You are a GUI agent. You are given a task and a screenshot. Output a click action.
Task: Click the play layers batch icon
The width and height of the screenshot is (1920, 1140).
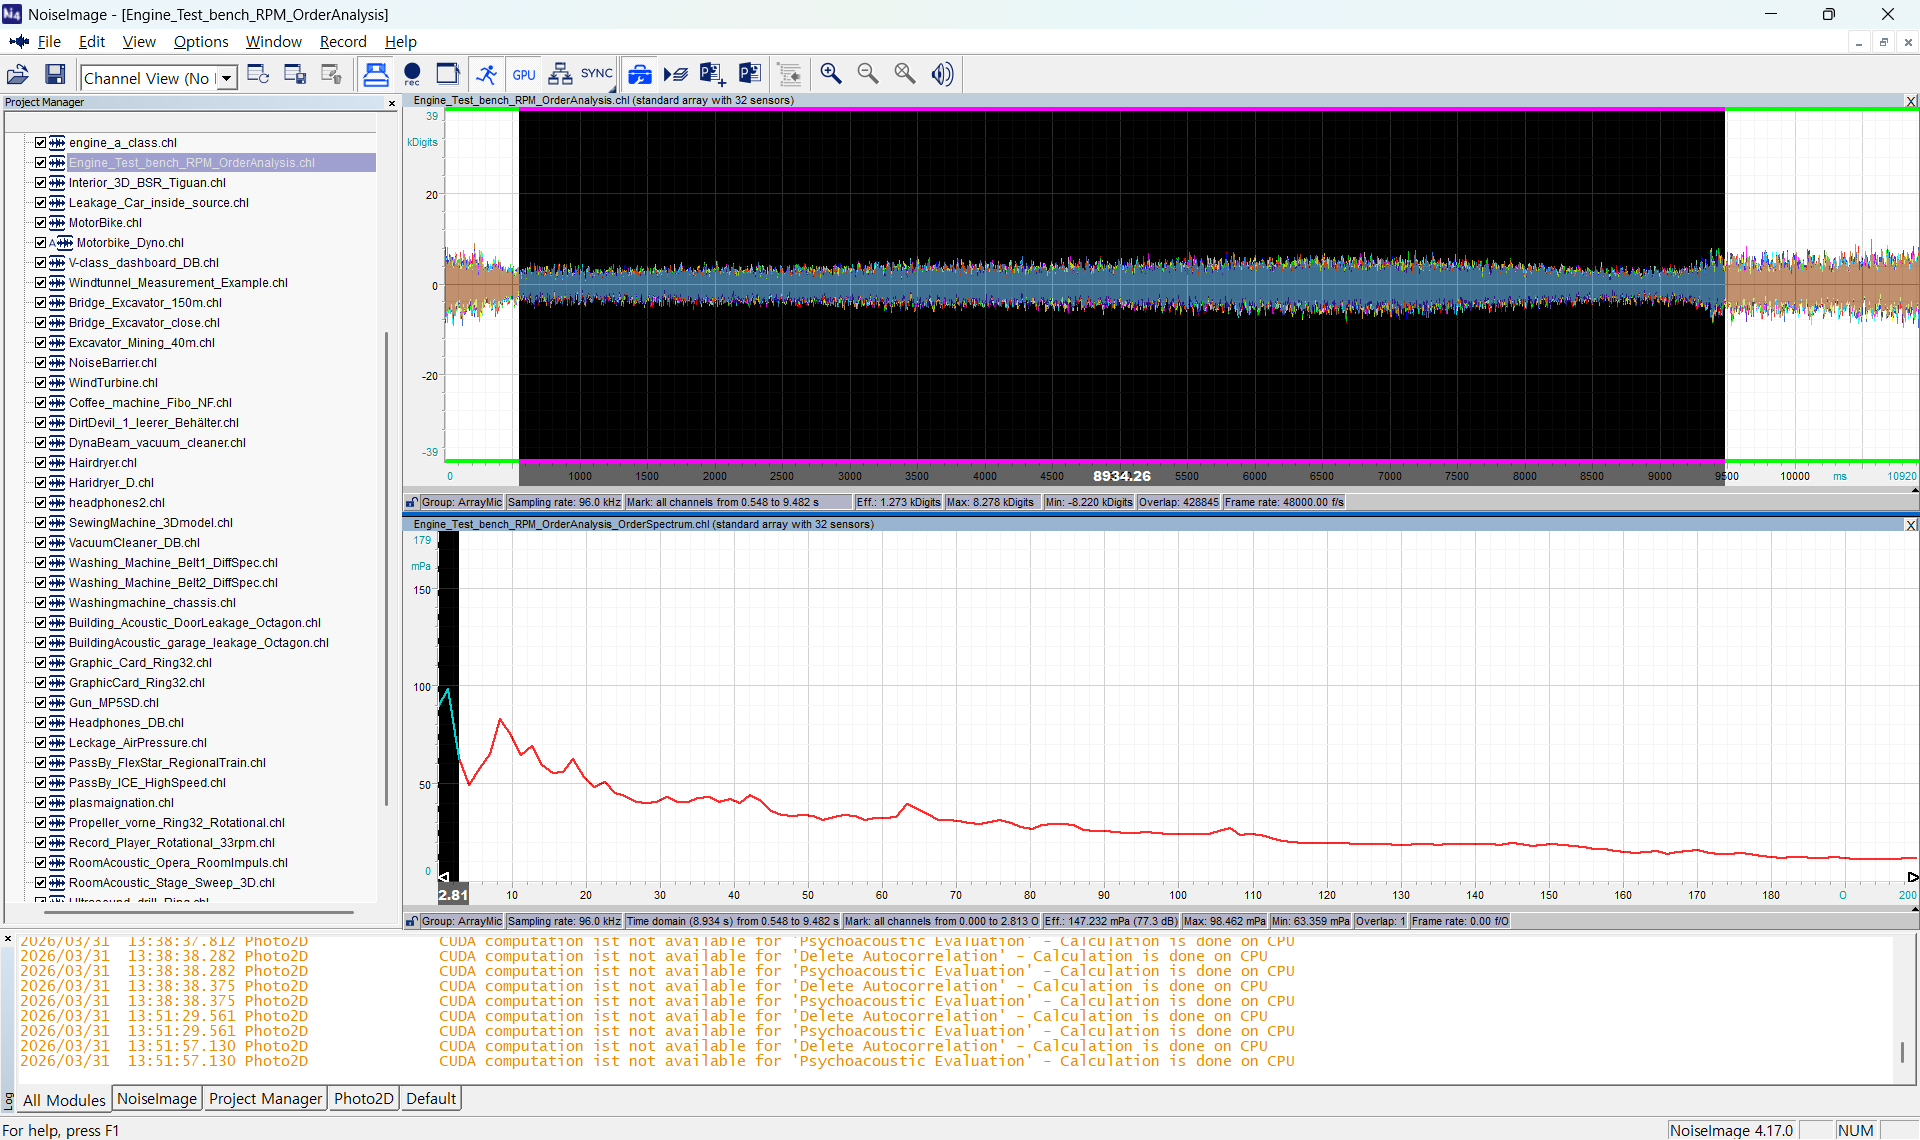coord(676,74)
